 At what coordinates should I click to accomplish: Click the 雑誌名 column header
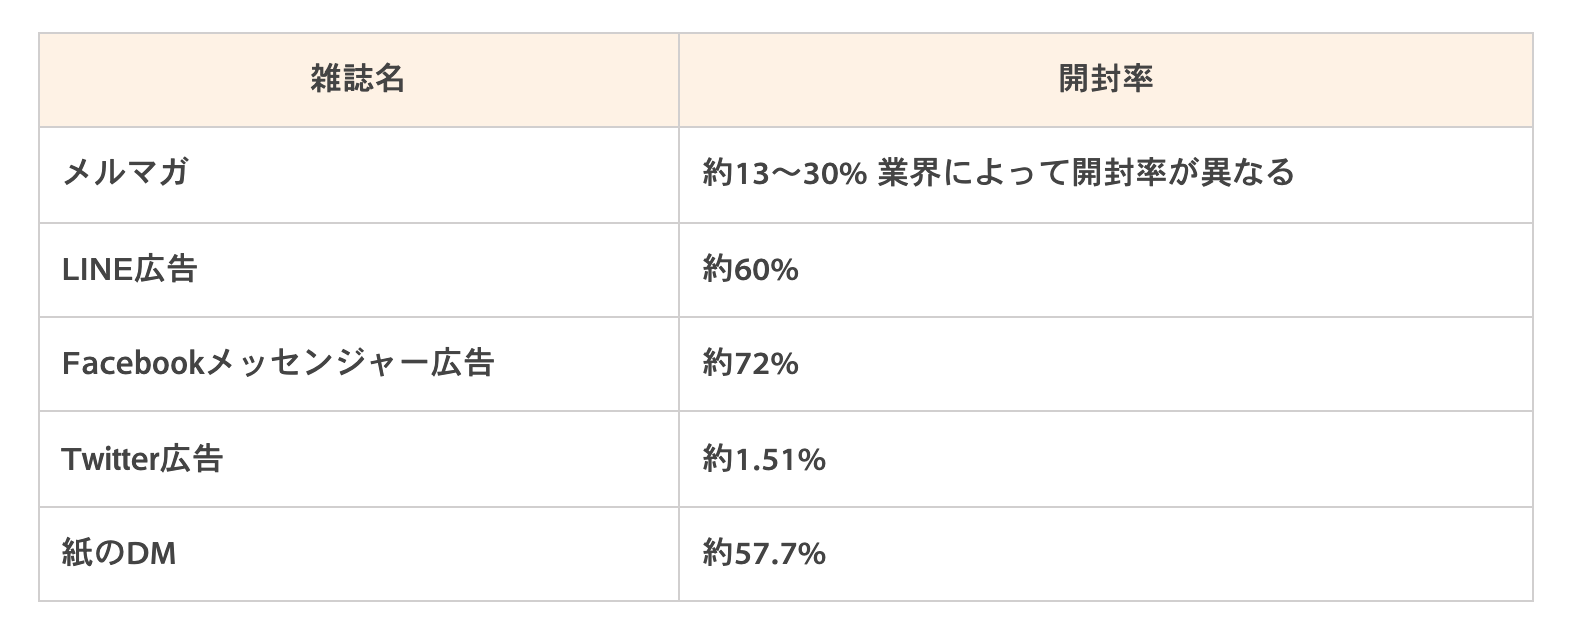tap(357, 79)
